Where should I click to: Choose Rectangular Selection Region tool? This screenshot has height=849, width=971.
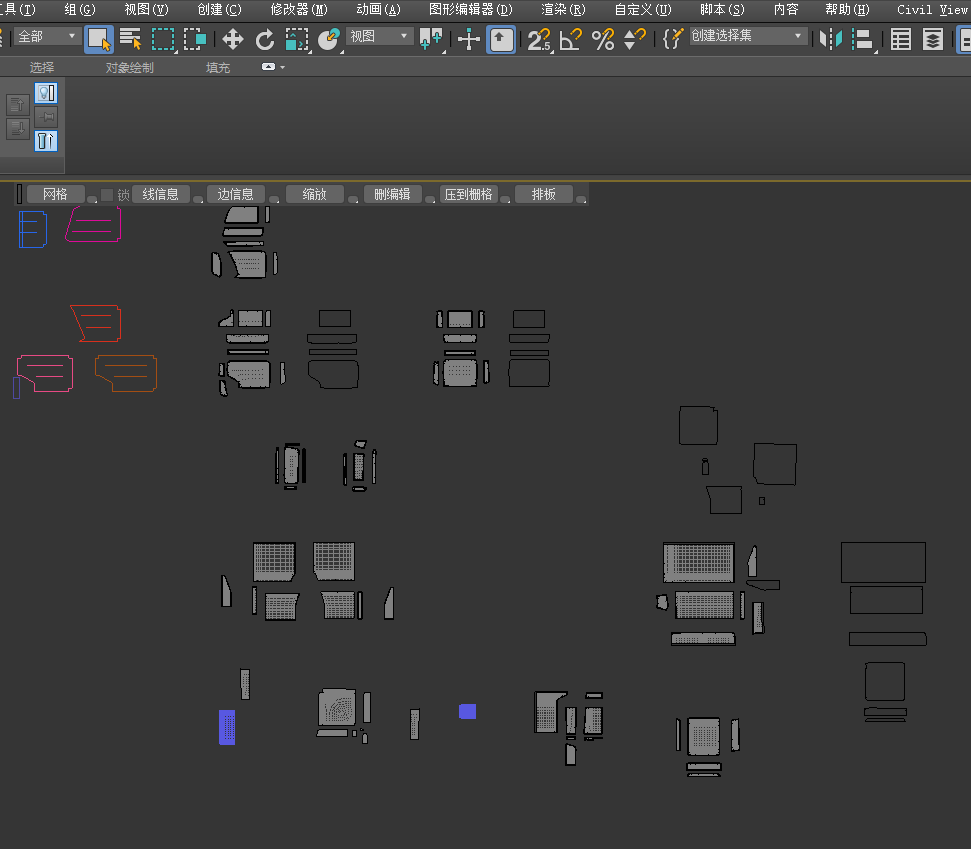pos(163,39)
